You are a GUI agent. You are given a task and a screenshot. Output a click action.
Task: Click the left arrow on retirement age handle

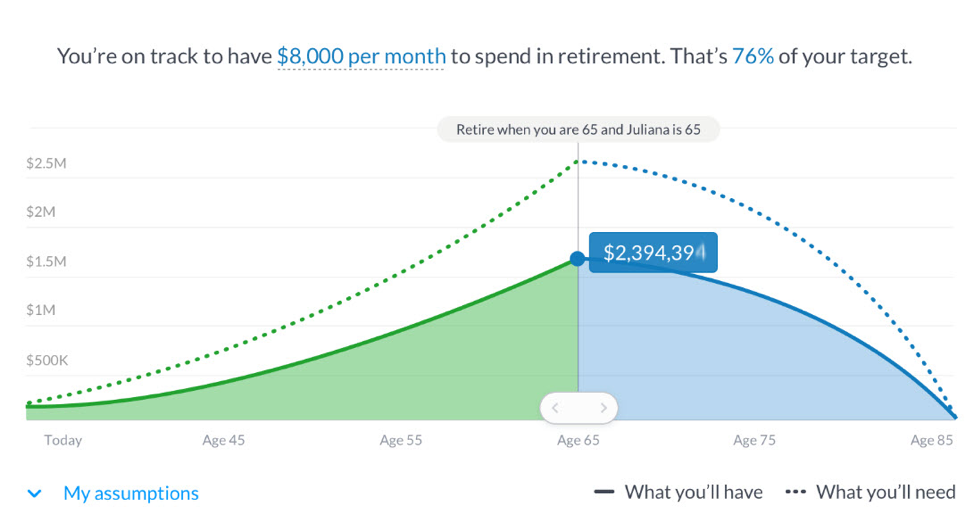[x=556, y=408]
